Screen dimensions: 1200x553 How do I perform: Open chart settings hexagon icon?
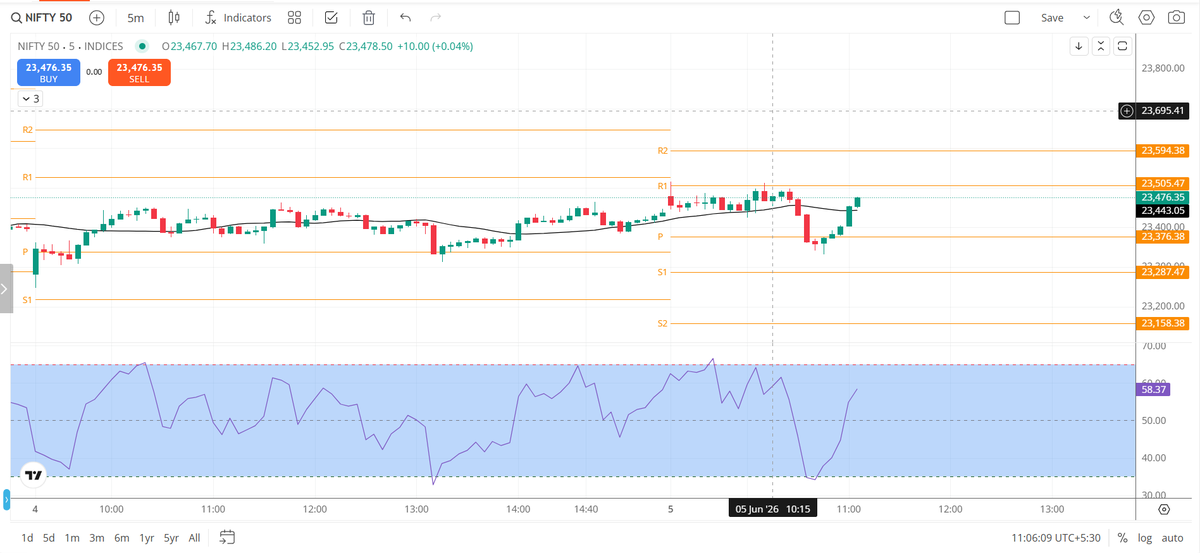[x=1147, y=17]
